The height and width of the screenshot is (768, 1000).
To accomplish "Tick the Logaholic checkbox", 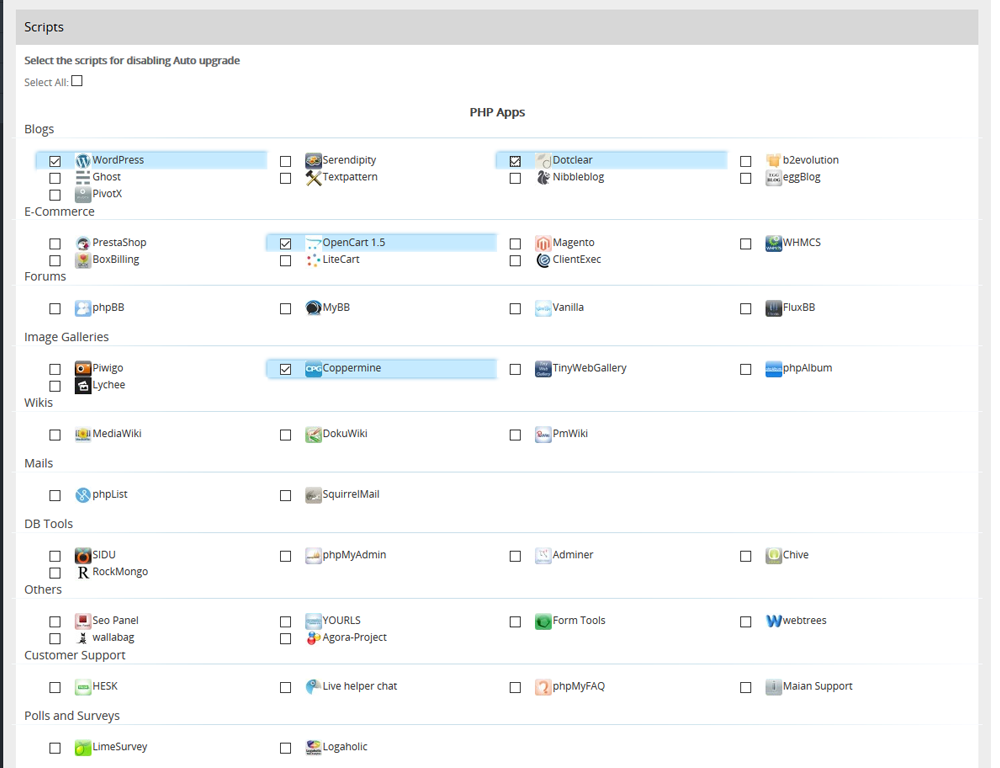I will coord(285,748).
